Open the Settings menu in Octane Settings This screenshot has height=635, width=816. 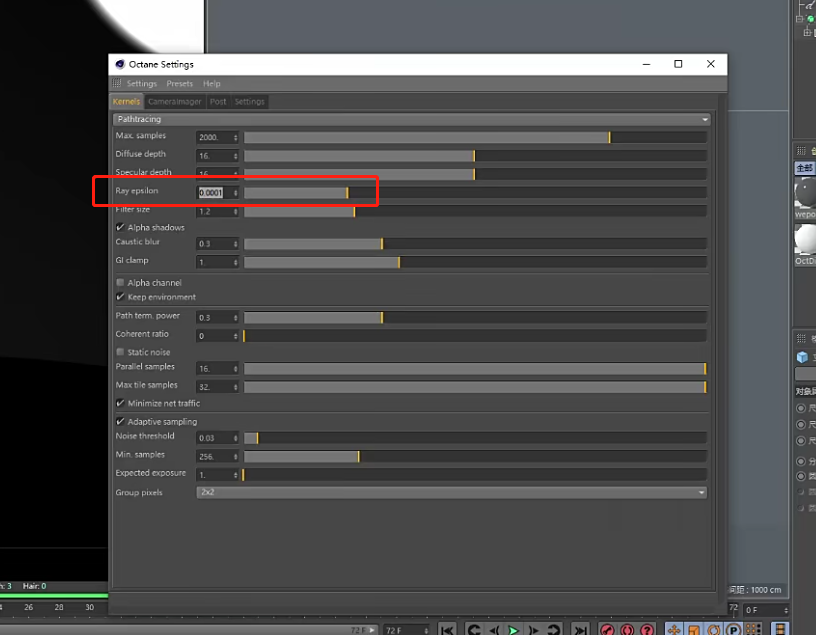pyautogui.click(x=142, y=83)
